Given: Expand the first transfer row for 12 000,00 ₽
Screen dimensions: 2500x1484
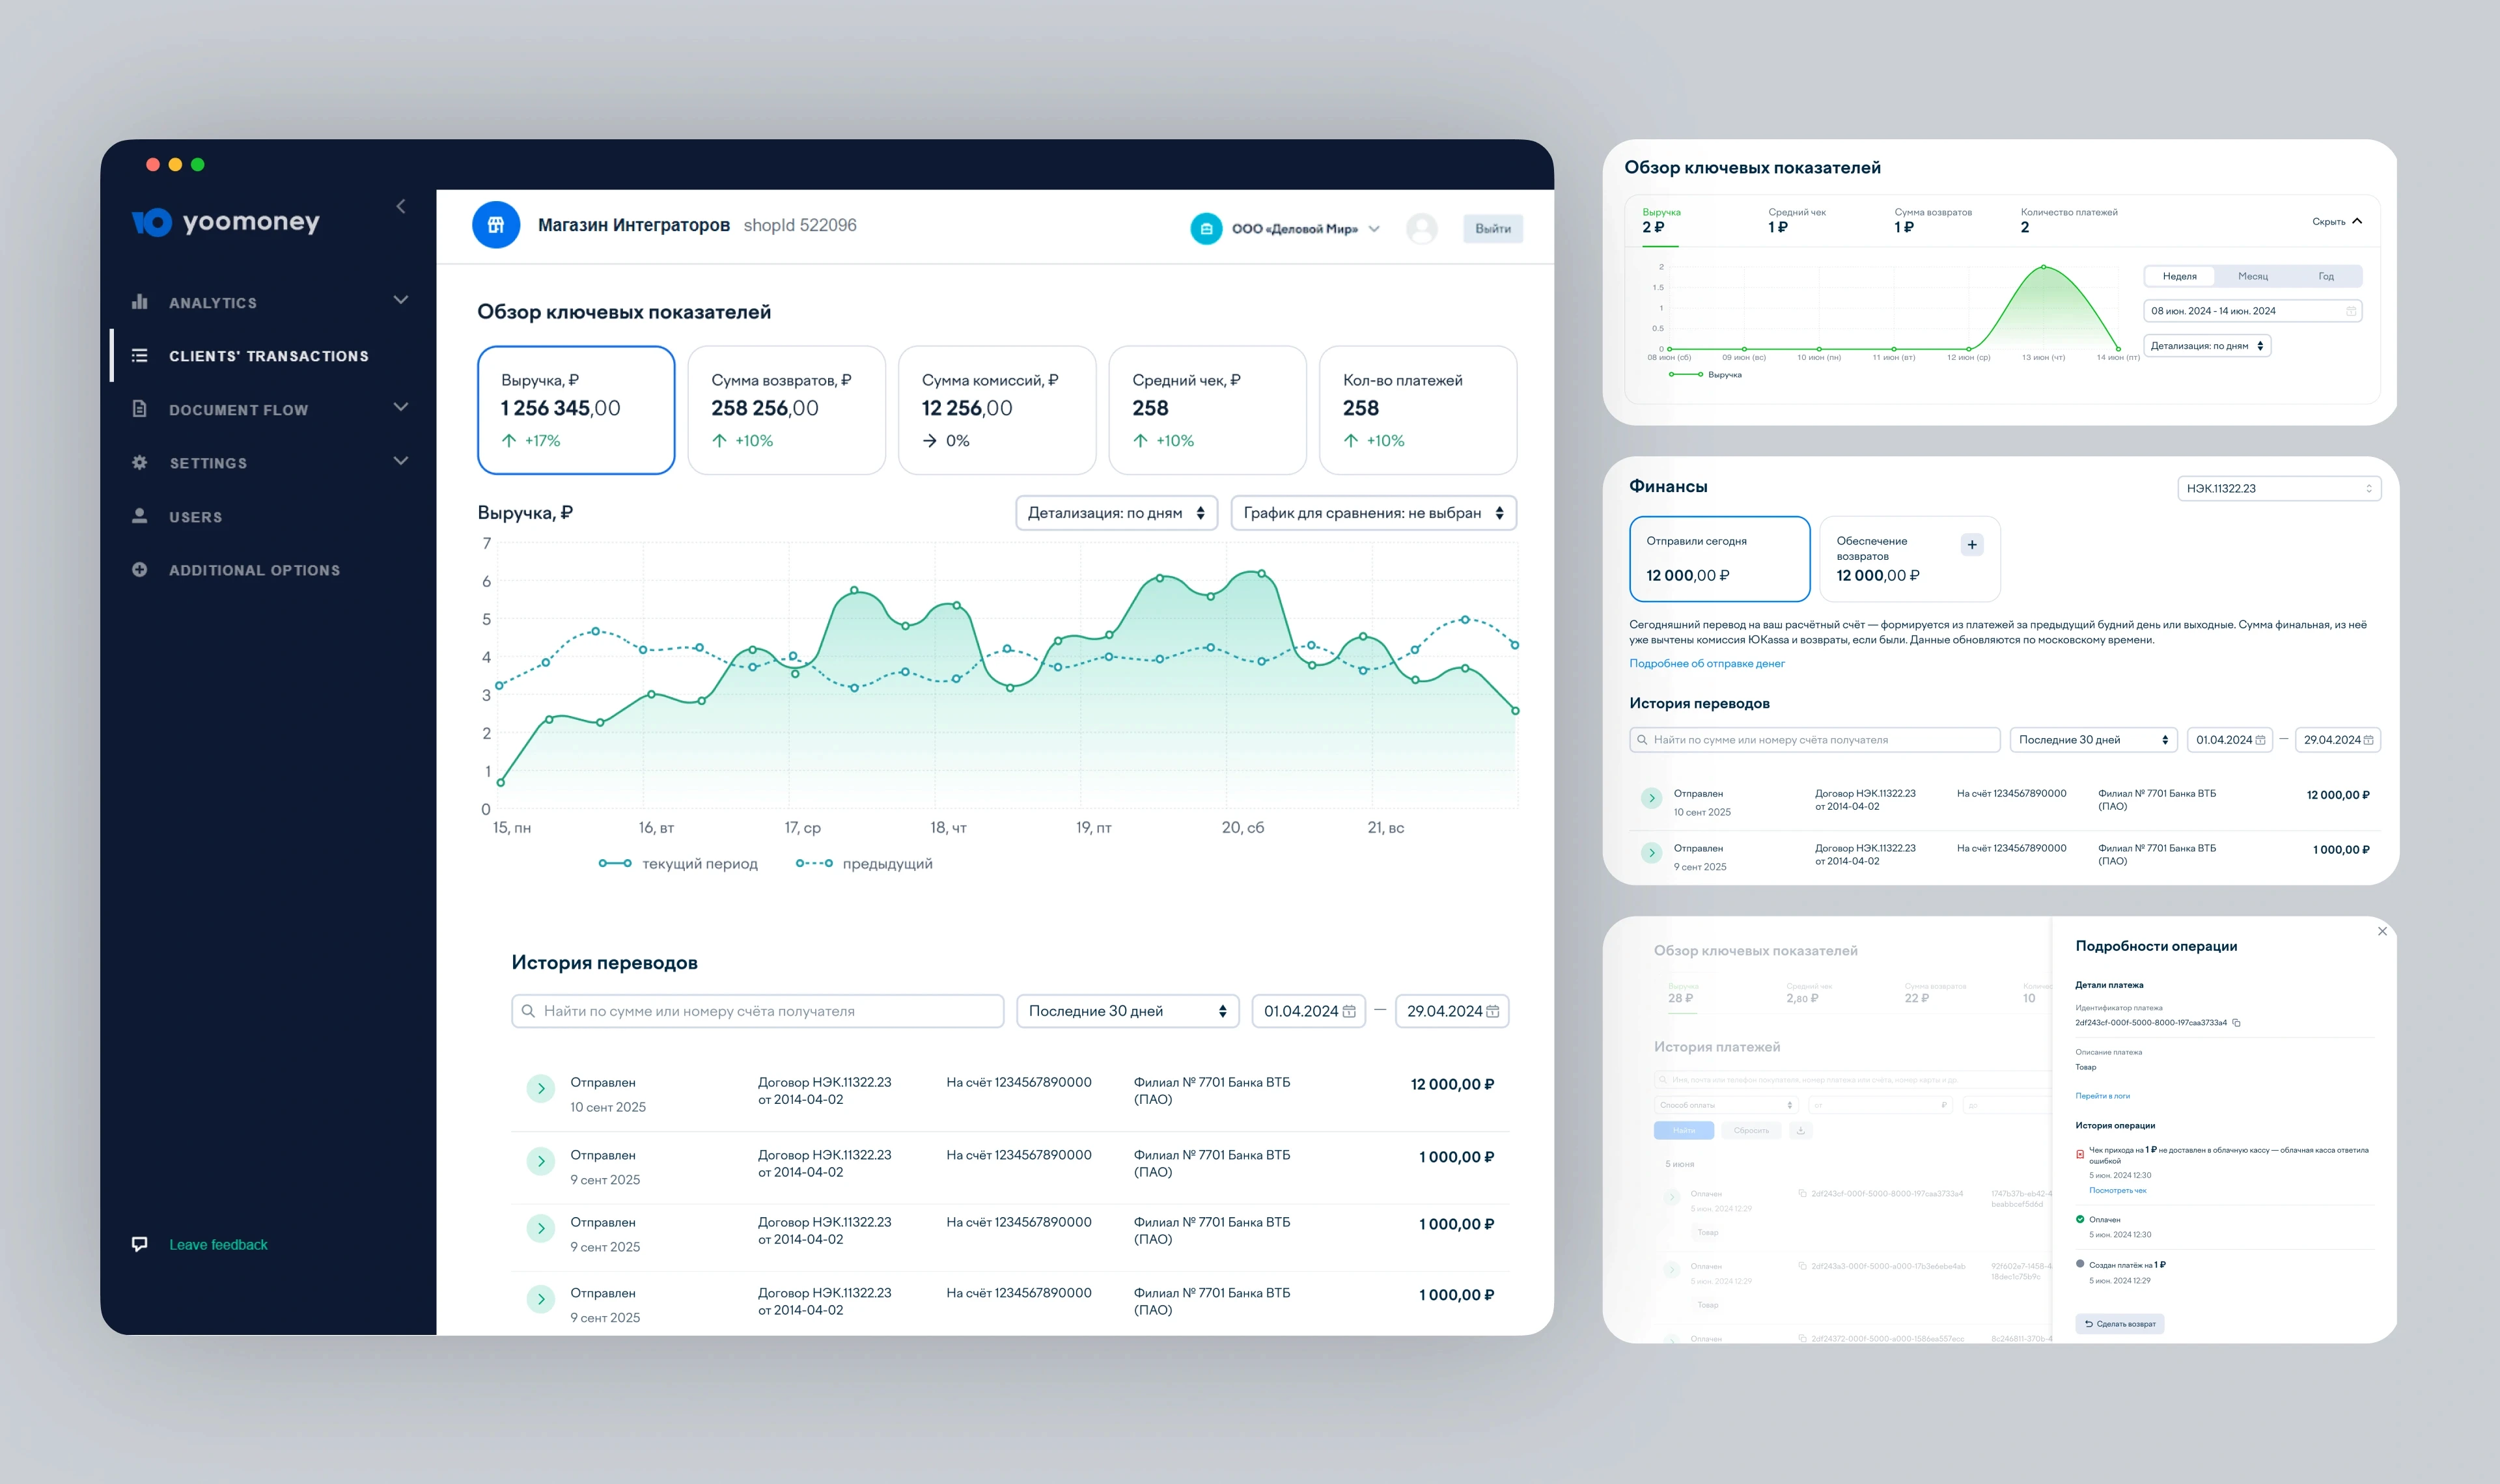Looking at the screenshot, I should point(541,1089).
